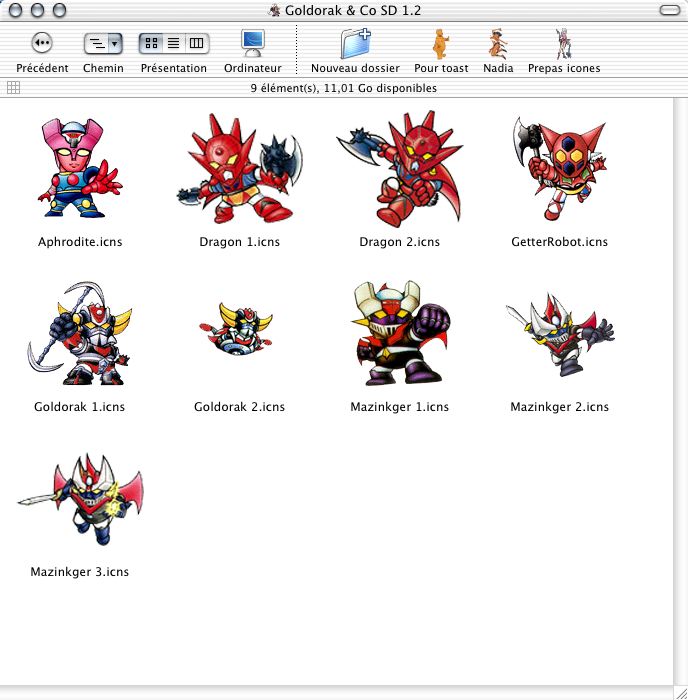The width and height of the screenshot is (688, 700).
Task: Click the Mazinkger 1.icns file name
Action: (x=400, y=407)
